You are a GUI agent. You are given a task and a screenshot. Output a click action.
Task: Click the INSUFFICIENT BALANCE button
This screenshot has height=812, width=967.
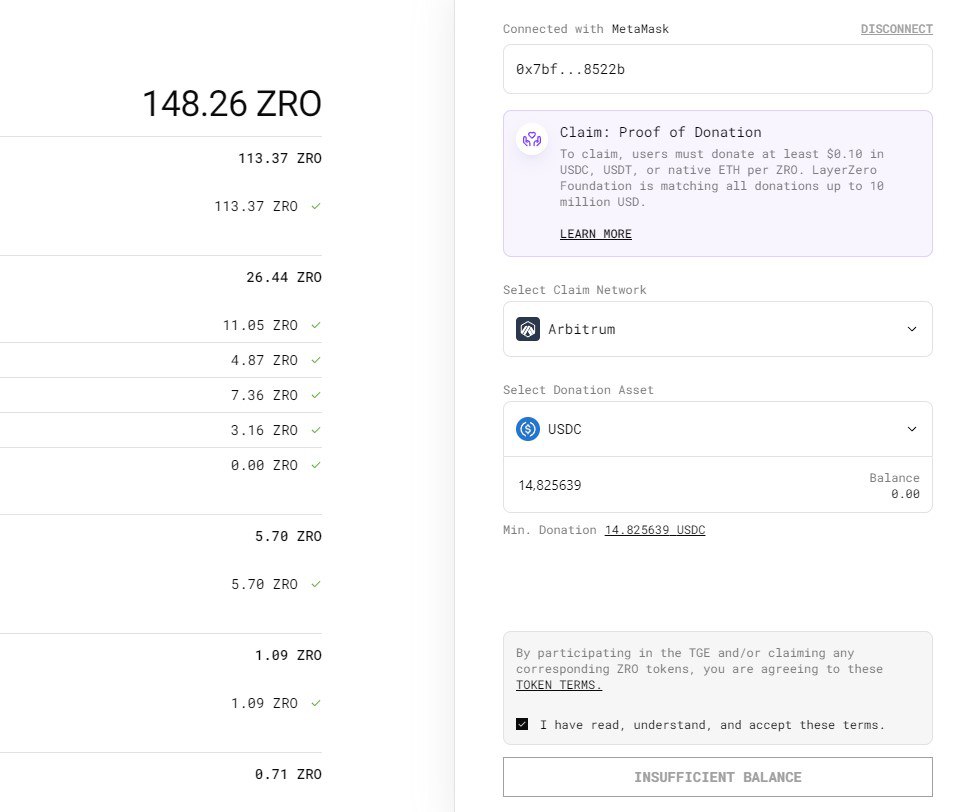point(718,777)
